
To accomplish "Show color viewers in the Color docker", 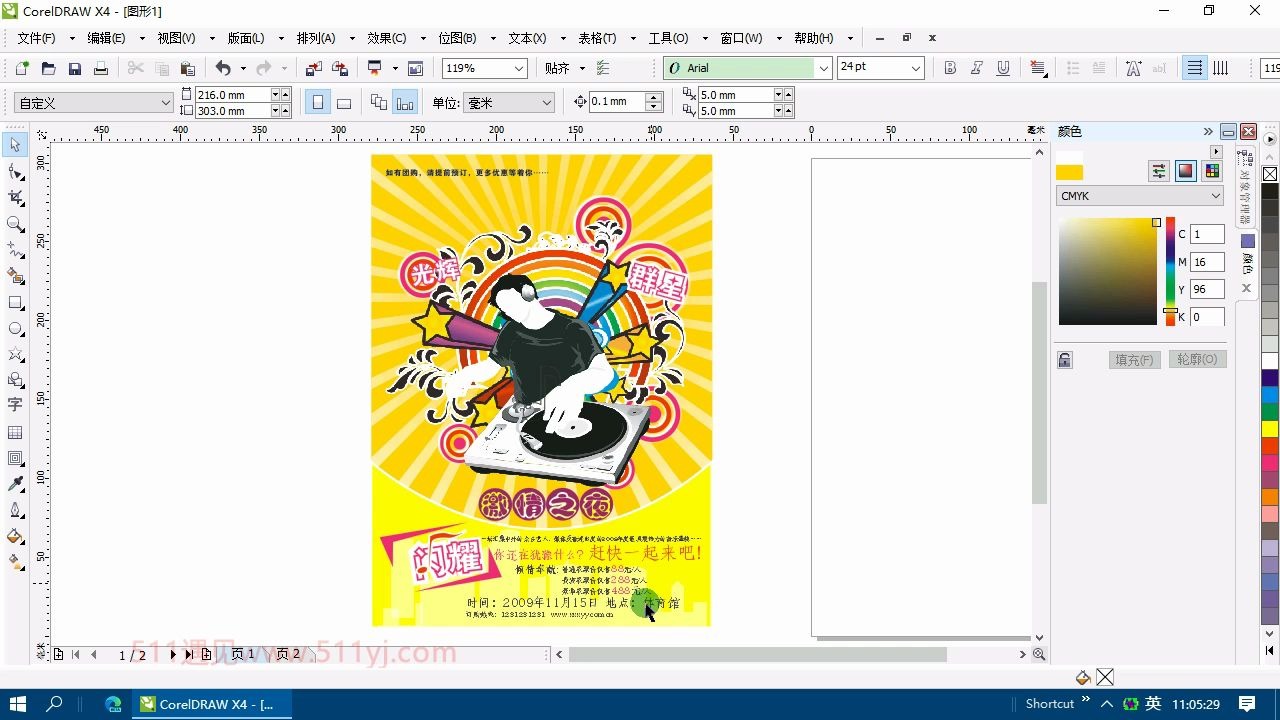I will 1185,171.
